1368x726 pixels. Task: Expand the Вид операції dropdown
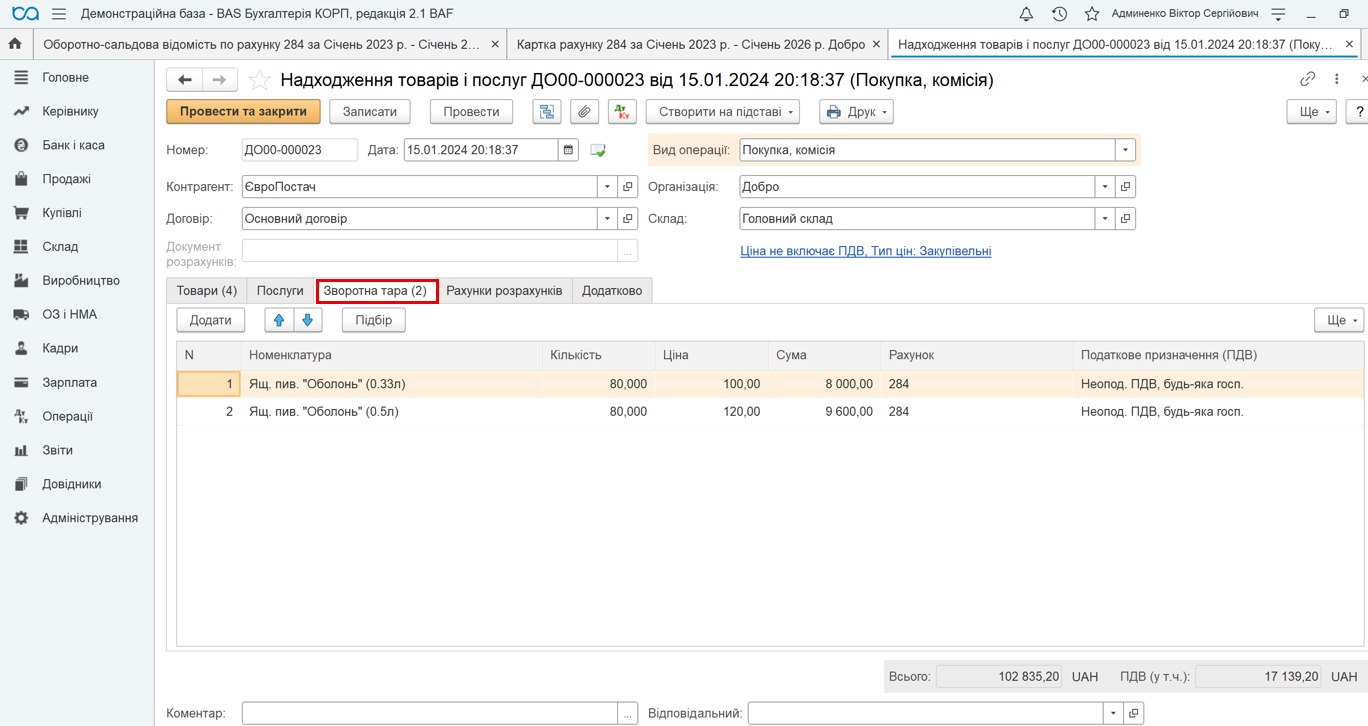(1125, 150)
